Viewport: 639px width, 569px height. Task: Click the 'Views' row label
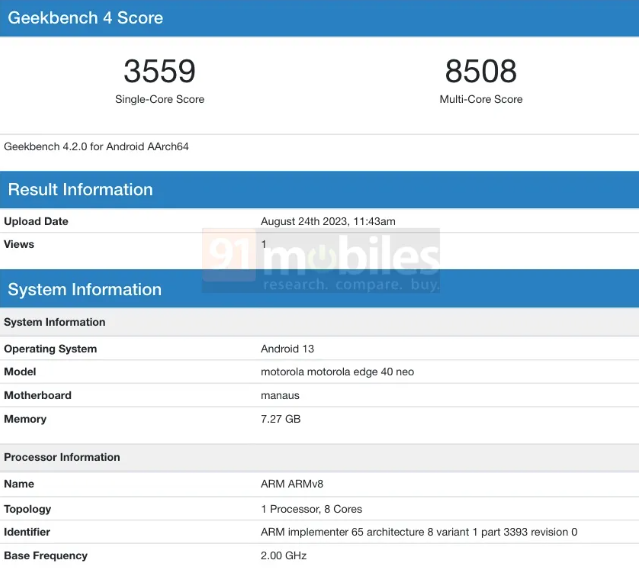pyautogui.click(x=19, y=244)
